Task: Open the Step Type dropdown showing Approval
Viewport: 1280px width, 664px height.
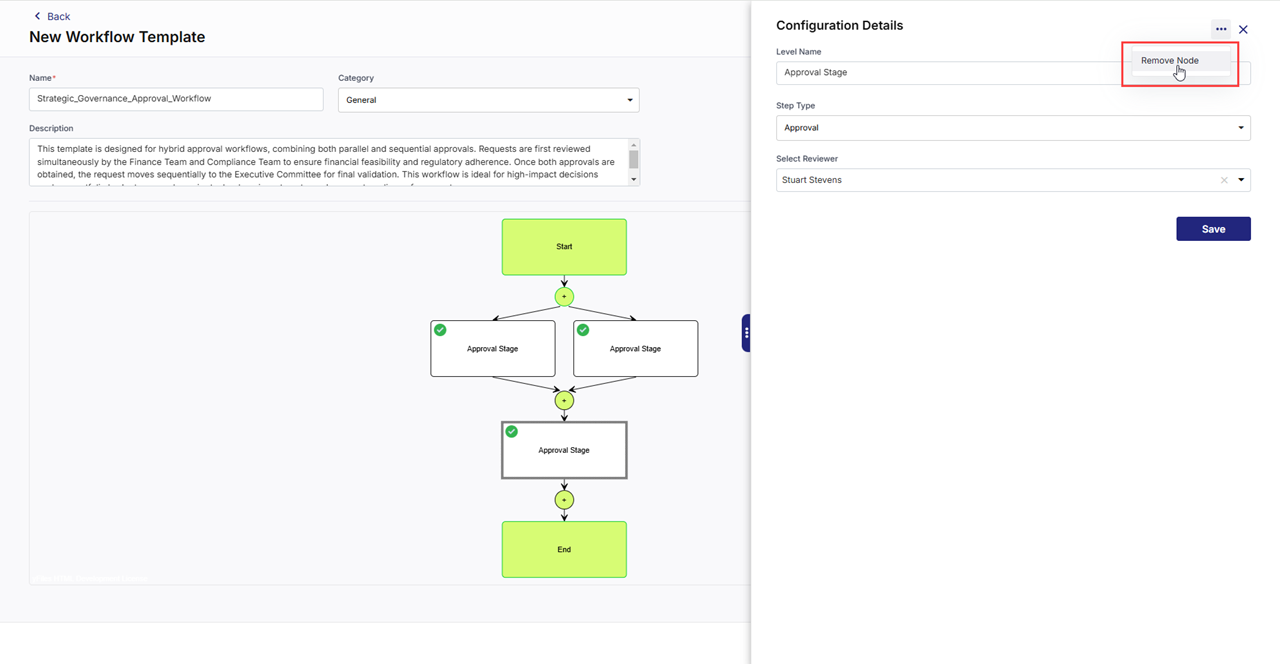Action: pos(1013,128)
